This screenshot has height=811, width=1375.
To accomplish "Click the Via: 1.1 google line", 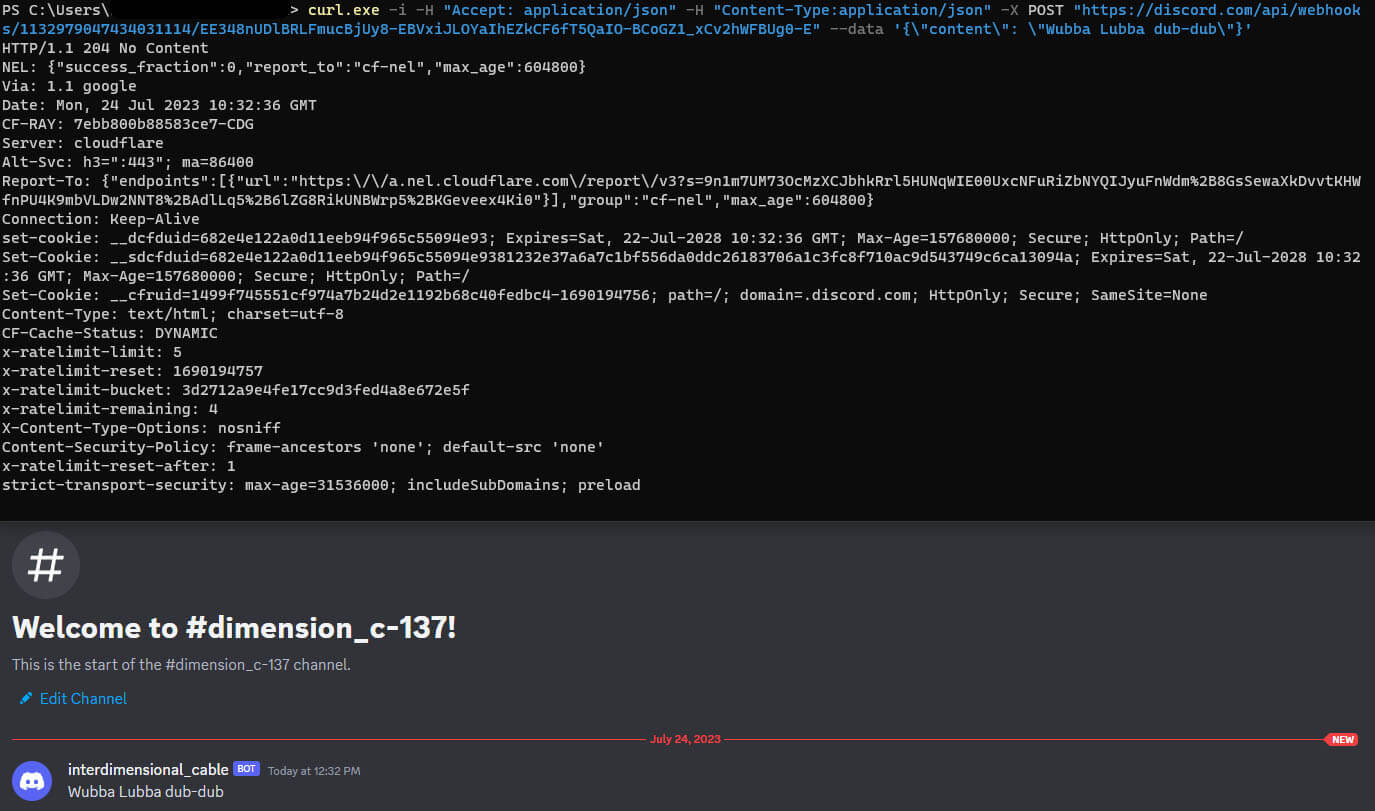I will (x=69, y=86).
